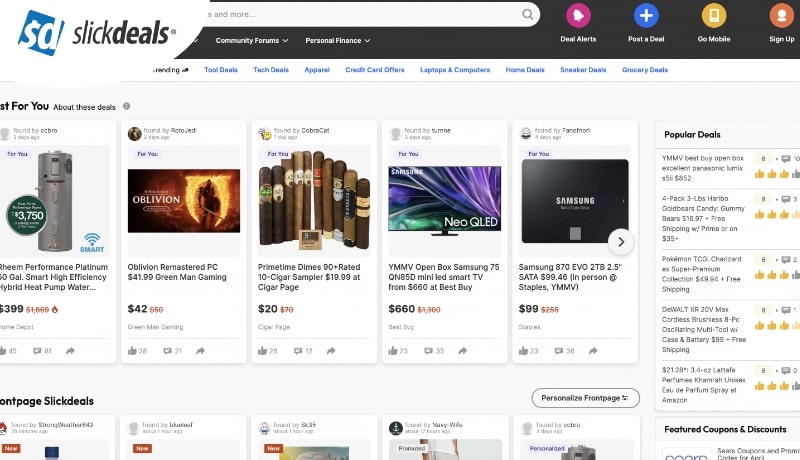Open Panasonic Lumix popular deal

tap(703, 168)
